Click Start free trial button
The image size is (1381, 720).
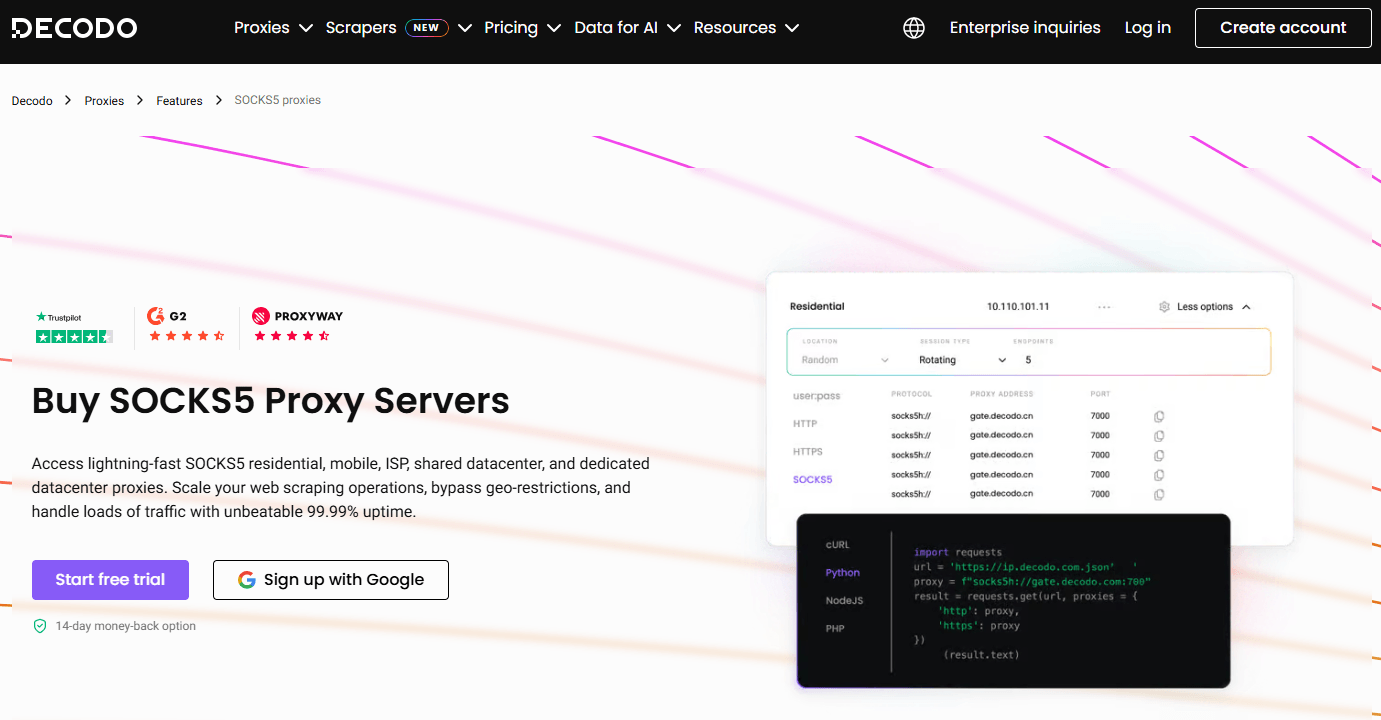click(x=110, y=580)
